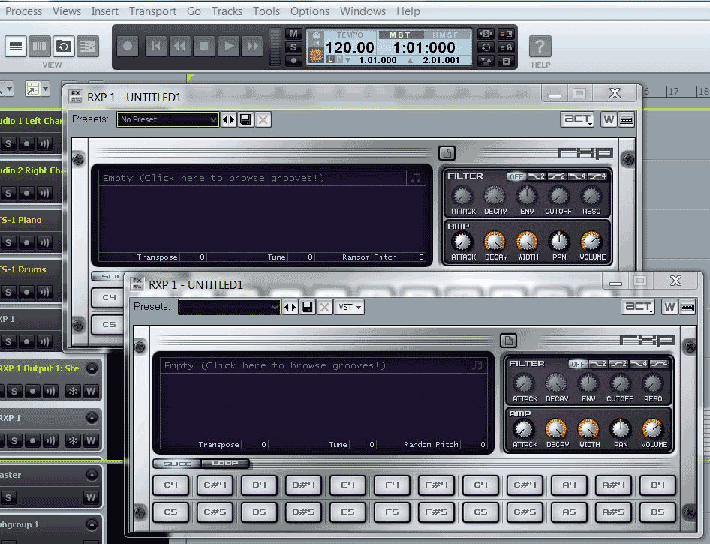This screenshot has width=710, height=544.
Task: Save preset in front RXP window
Action: click(308, 307)
